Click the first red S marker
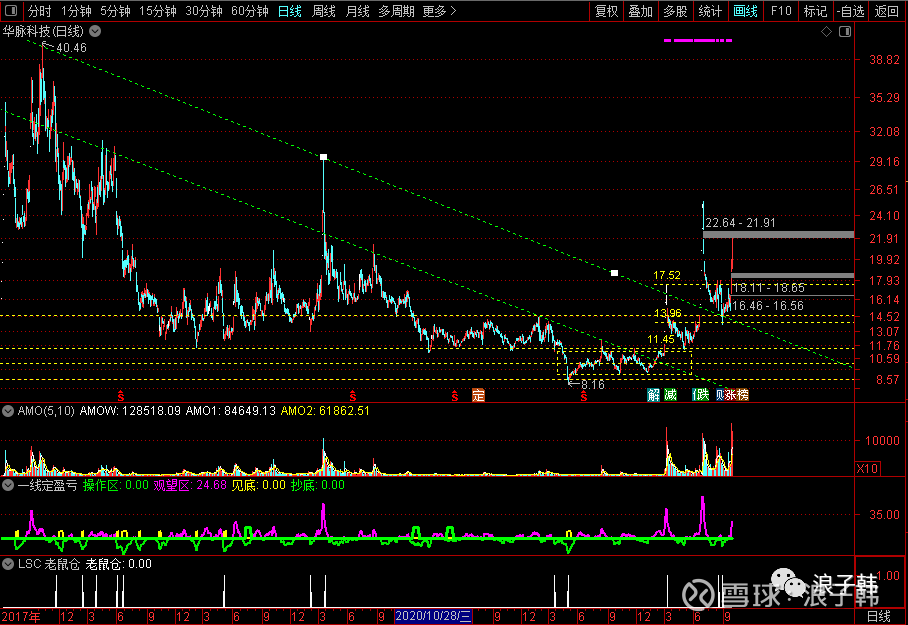The height and width of the screenshot is (625, 908). (x=120, y=396)
